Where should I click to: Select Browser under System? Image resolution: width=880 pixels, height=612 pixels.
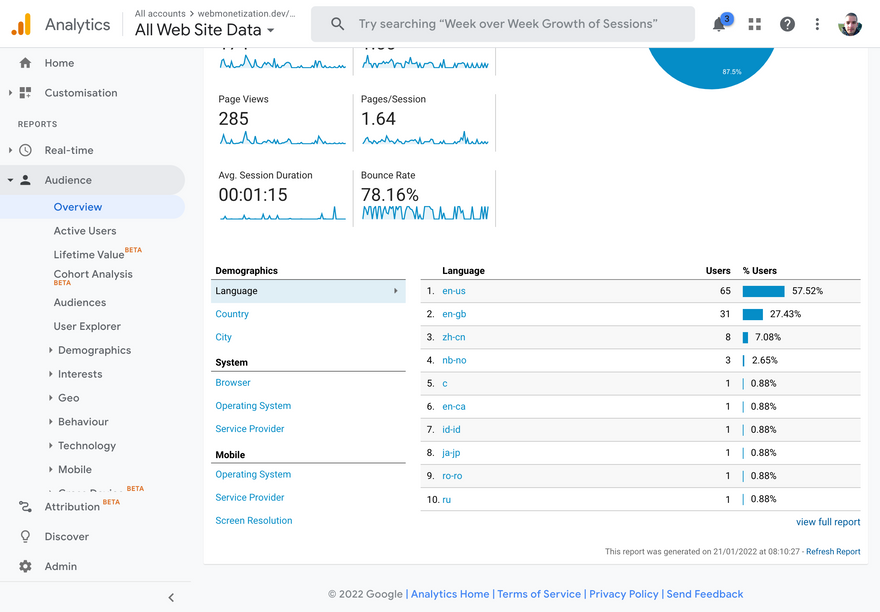click(233, 383)
